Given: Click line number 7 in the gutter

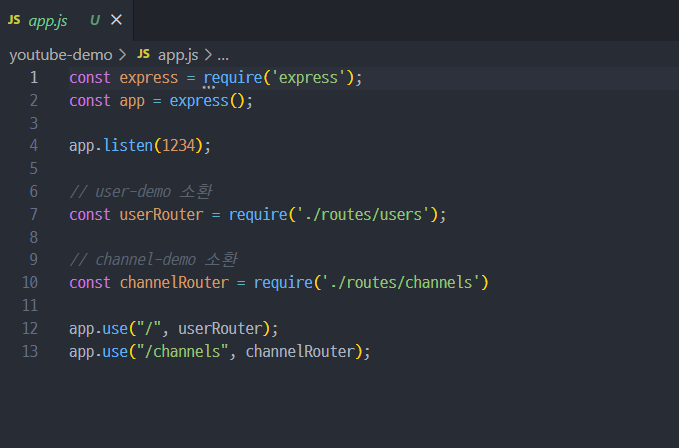Looking at the screenshot, I should point(34,214).
